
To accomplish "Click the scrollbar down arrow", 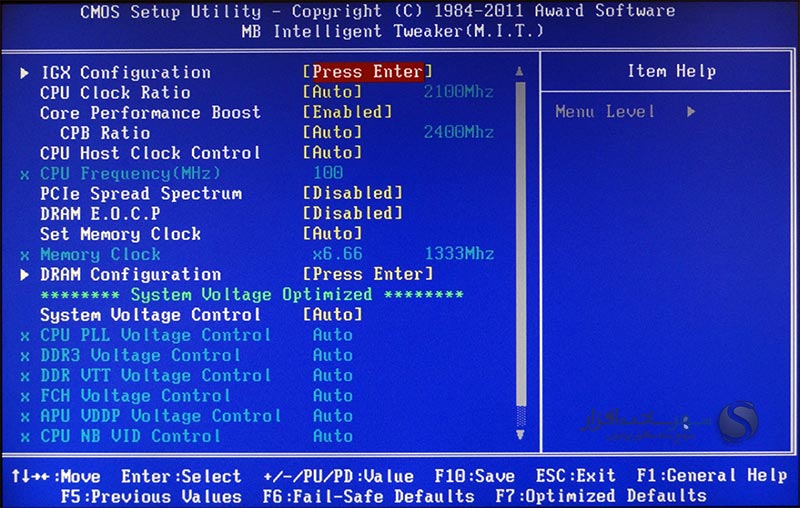I will click(520, 435).
